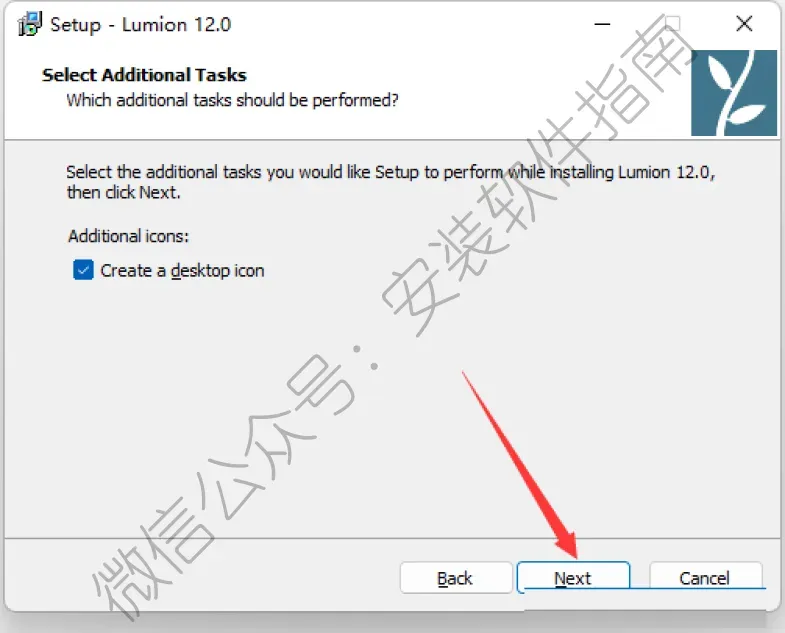The image size is (785, 633).
Task: Return to previous page with Back
Action: 456,578
